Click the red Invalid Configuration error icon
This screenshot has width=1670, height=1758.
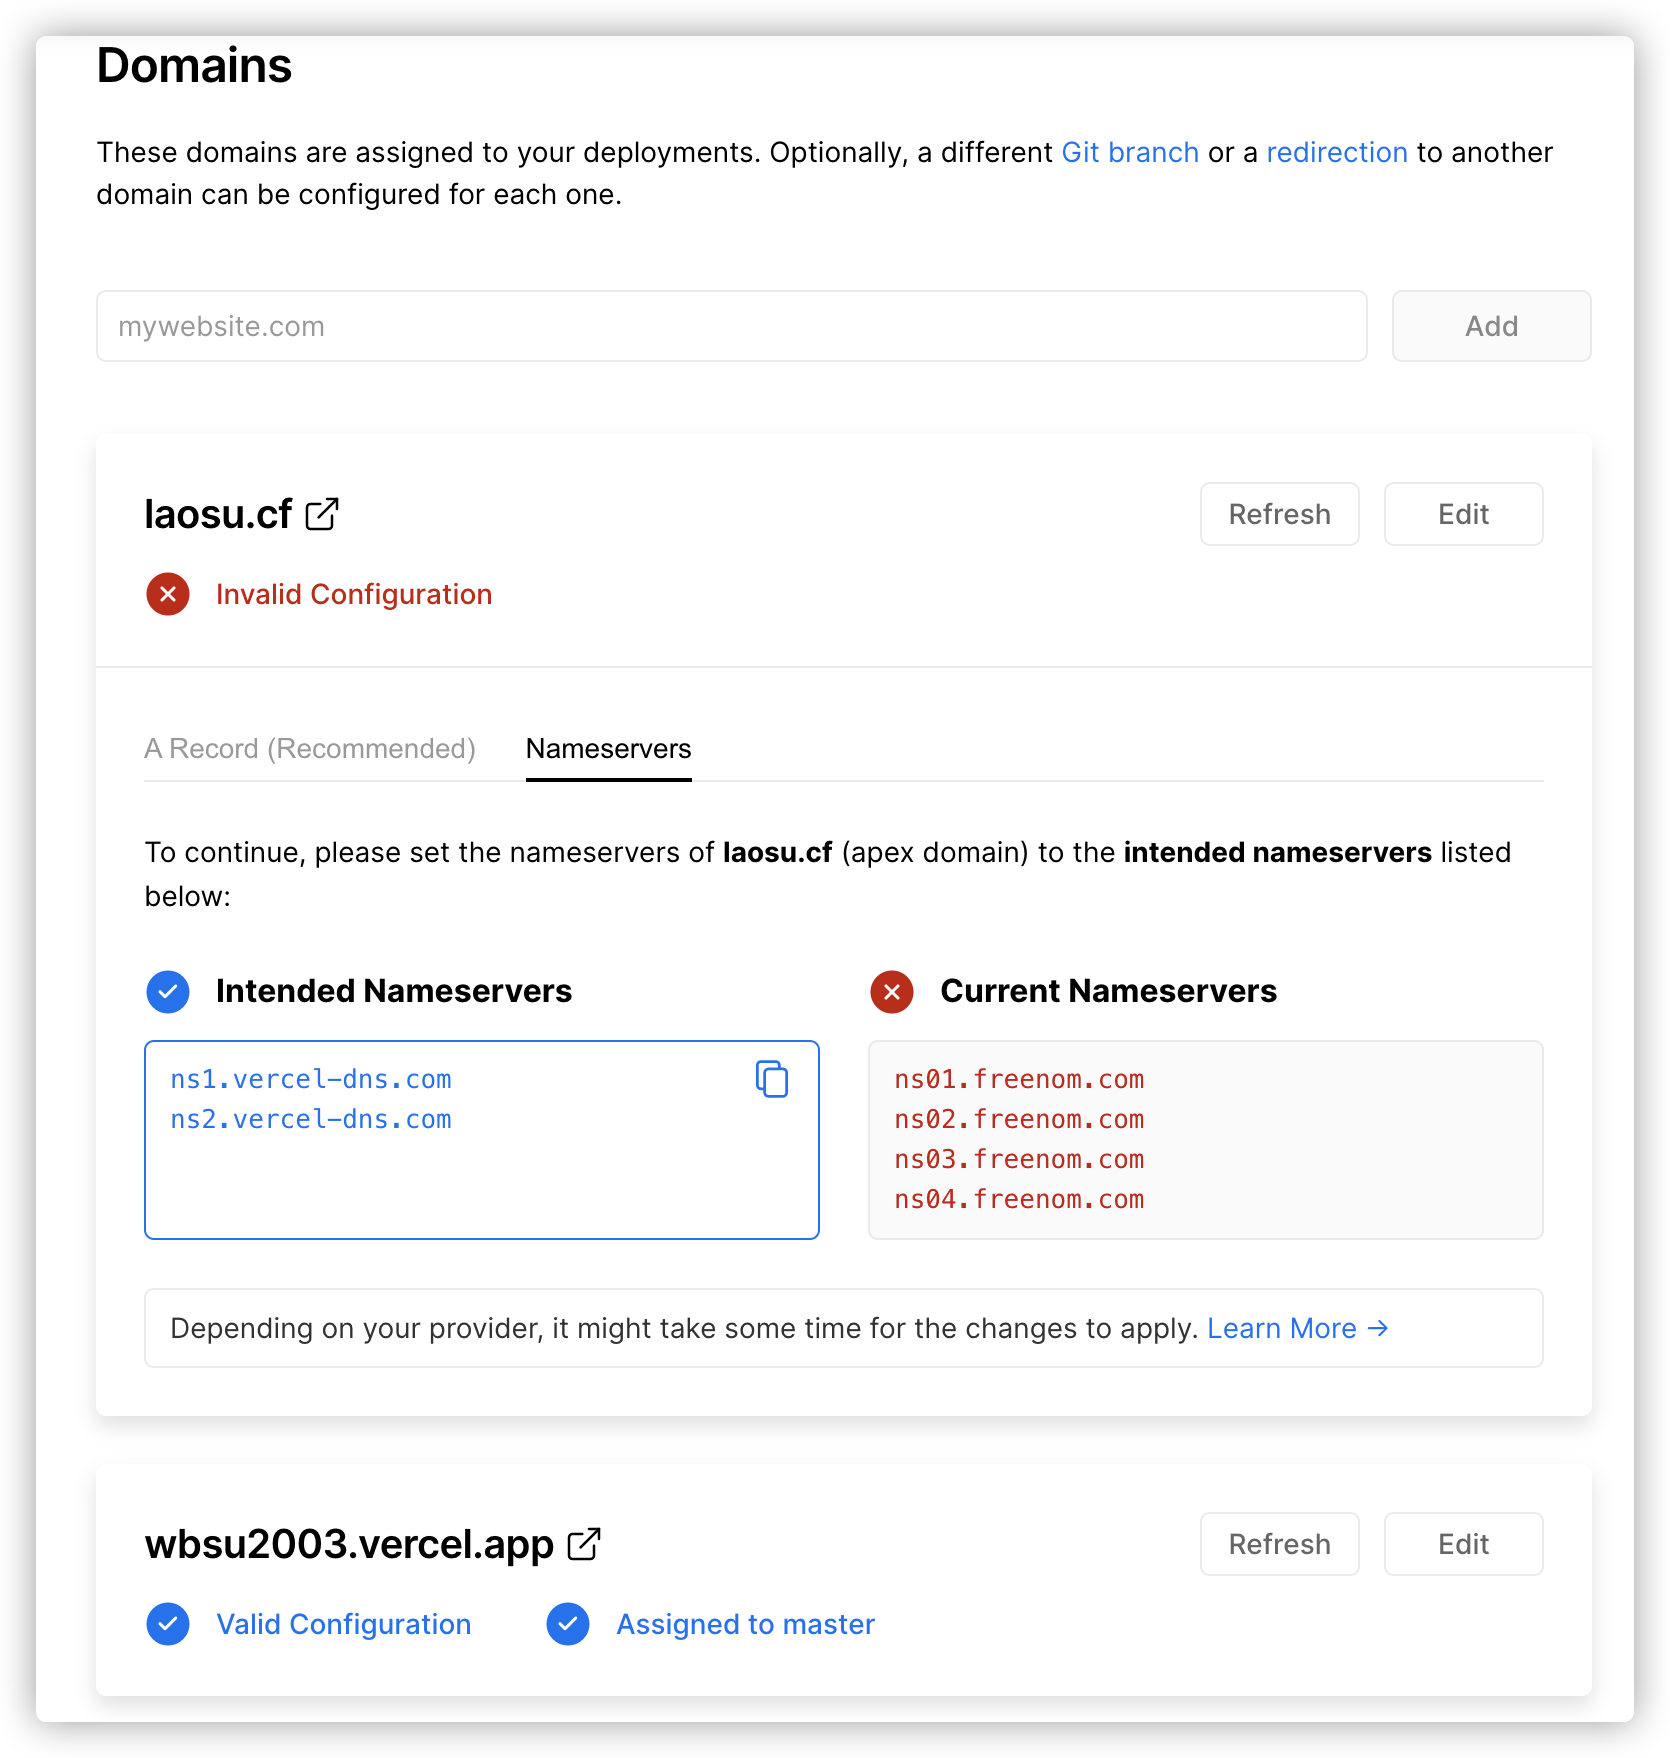[x=168, y=594]
